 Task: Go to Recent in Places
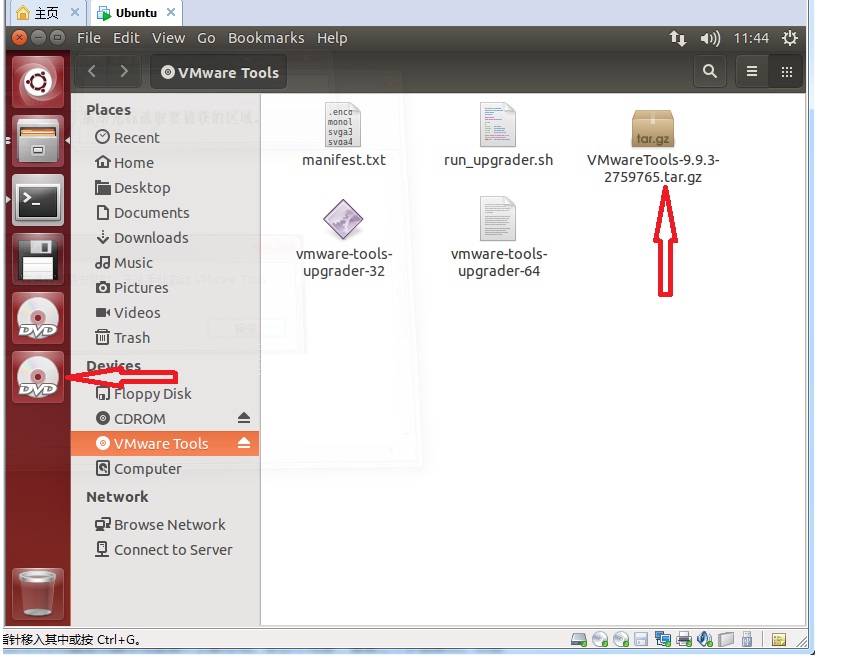coord(165,137)
